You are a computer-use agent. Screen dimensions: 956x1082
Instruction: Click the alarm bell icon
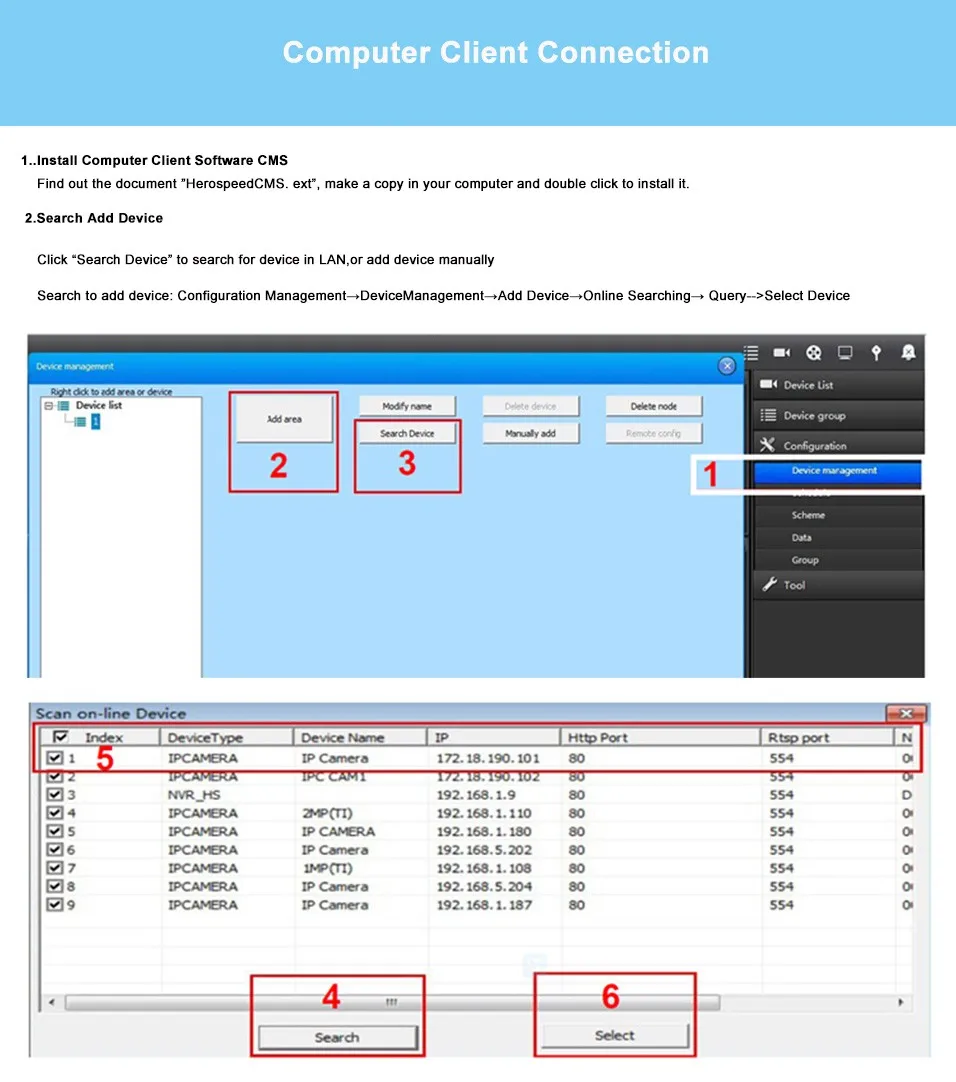pyautogui.click(x=908, y=353)
